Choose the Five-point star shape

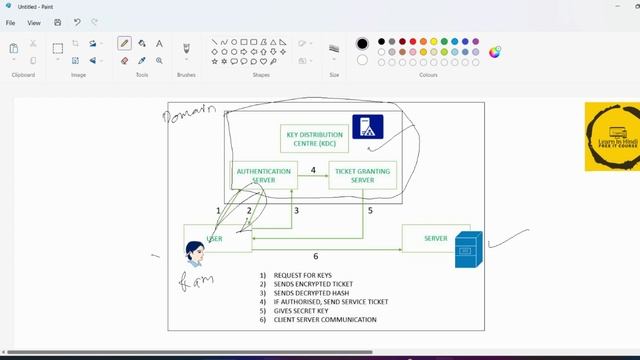click(x=214, y=62)
